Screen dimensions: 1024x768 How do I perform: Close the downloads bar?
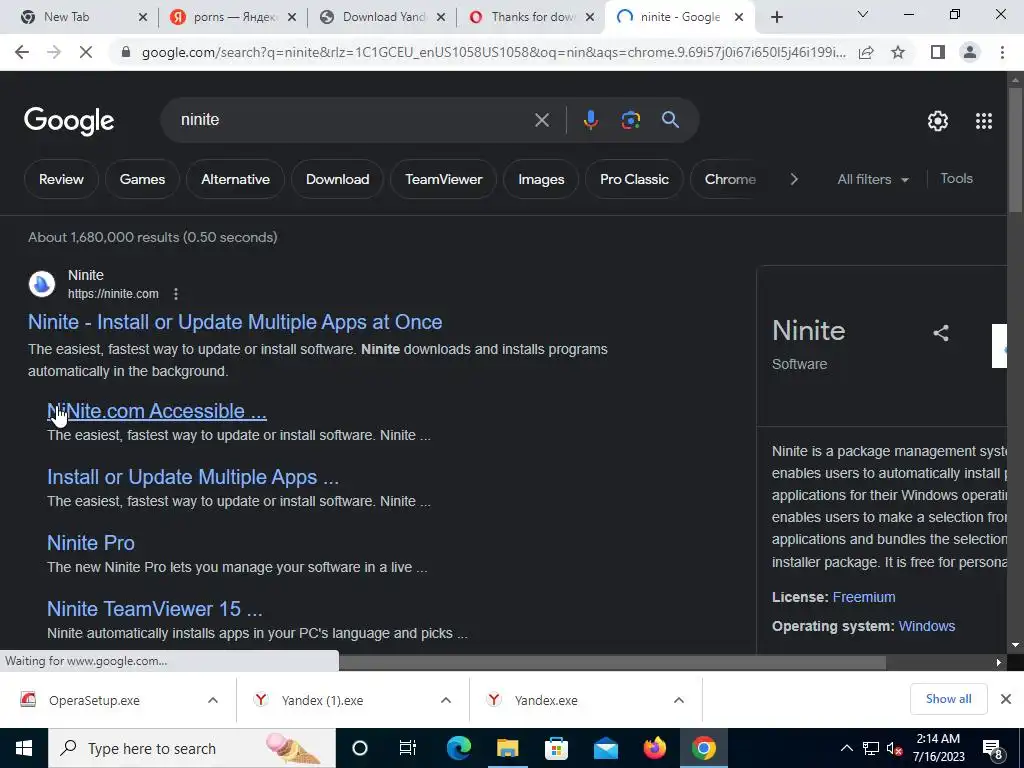click(x=1006, y=699)
